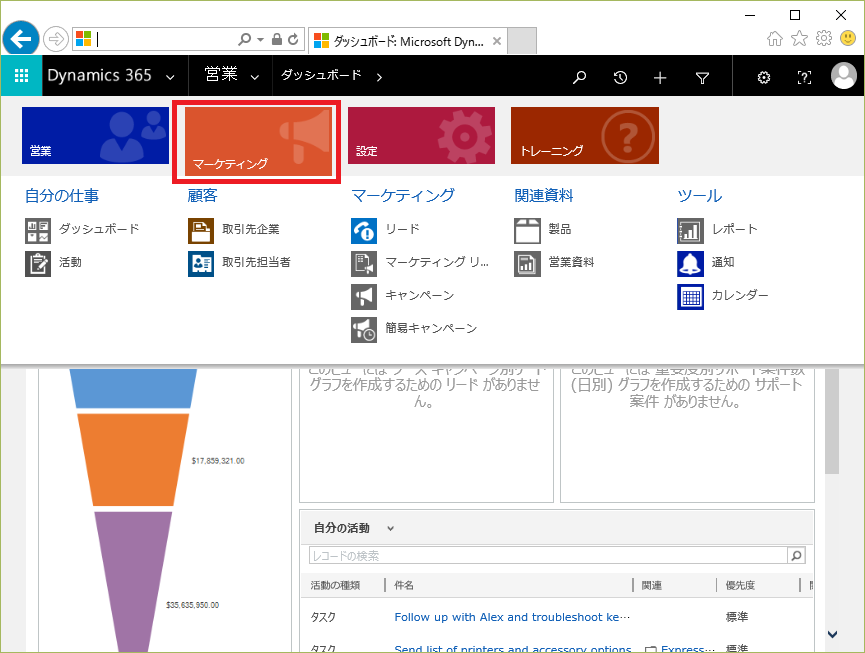Open the 活動 clipboard icon
The width and height of the screenshot is (865, 653).
(38, 264)
